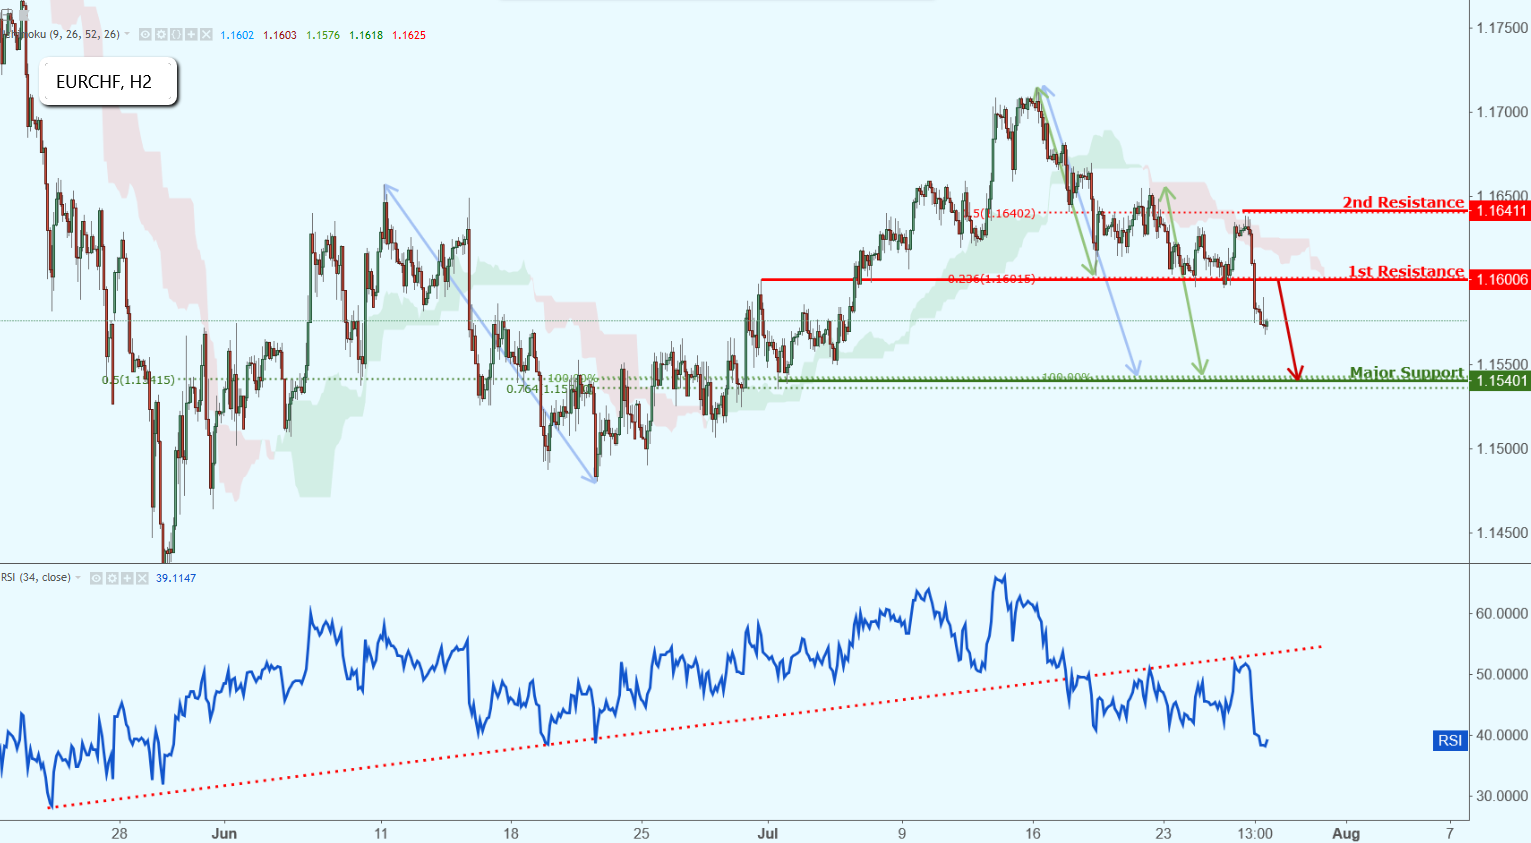Click the '11' date on the time axis
Screen dimensions: 1531x843
[x=381, y=833]
